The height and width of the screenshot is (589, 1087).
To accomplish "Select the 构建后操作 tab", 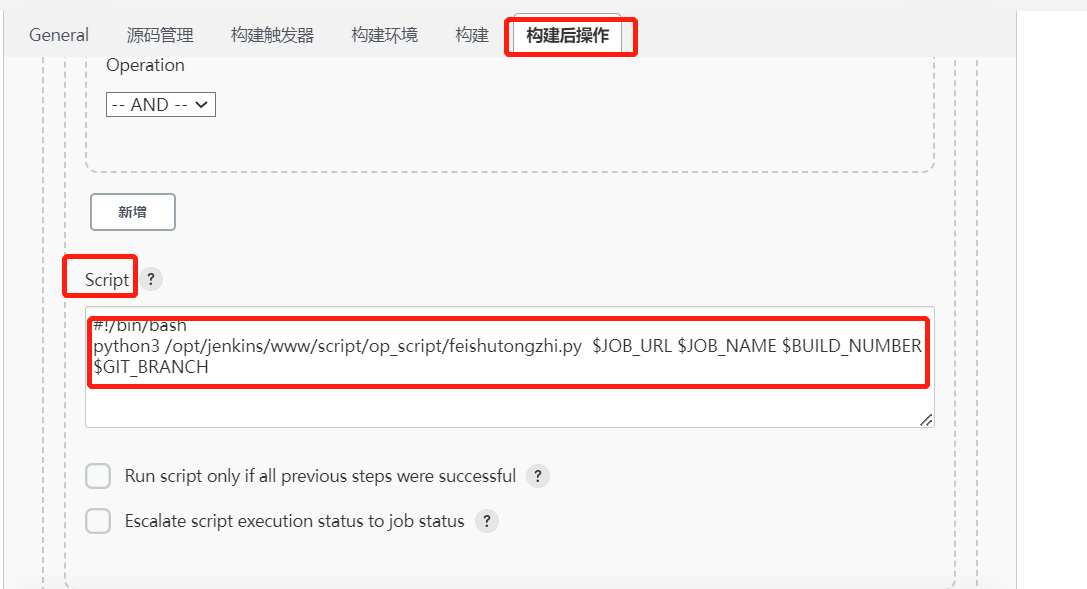I will click(x=567, y=35).
